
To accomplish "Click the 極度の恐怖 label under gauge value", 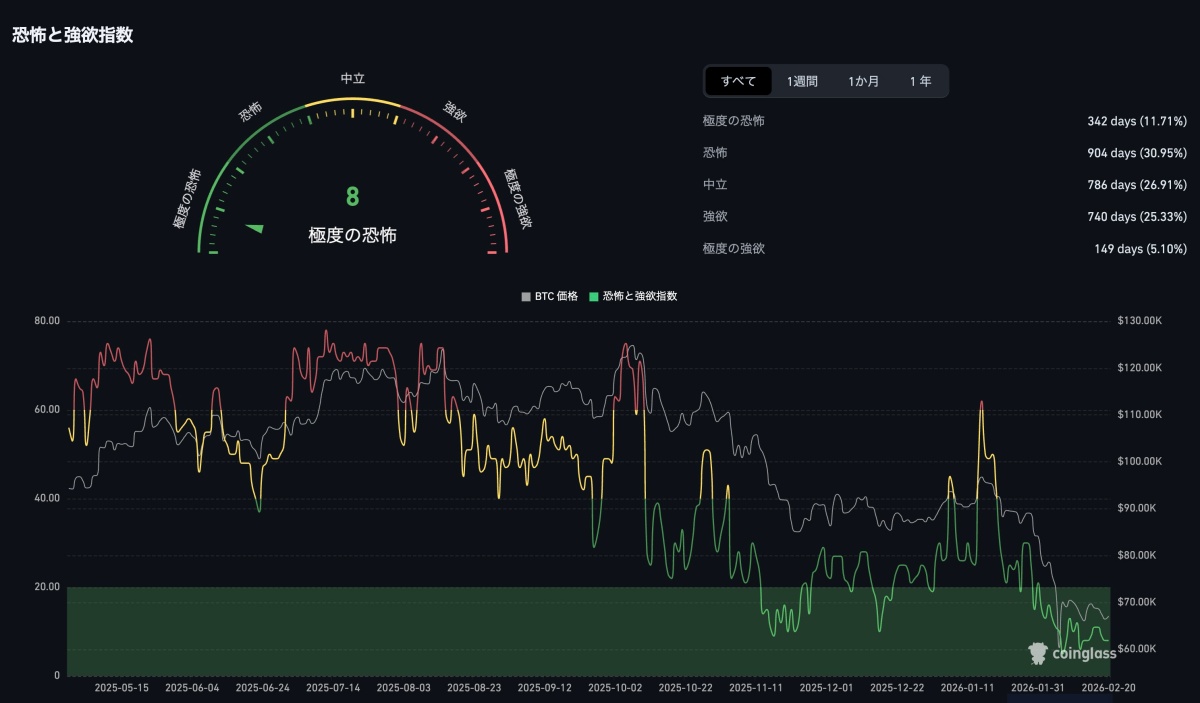I will [352, 236].
